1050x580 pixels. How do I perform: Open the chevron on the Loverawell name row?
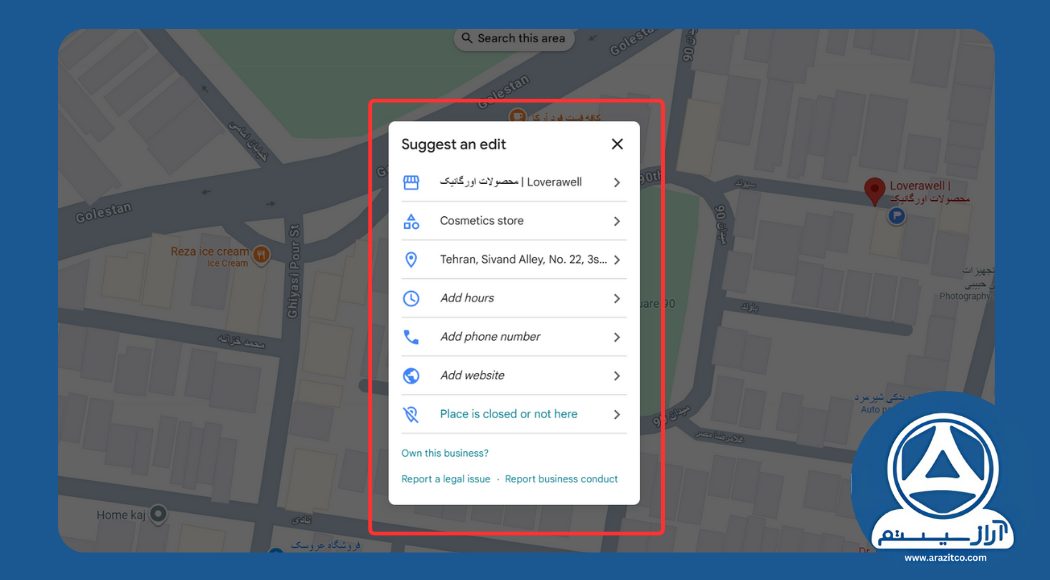(617, 182)
